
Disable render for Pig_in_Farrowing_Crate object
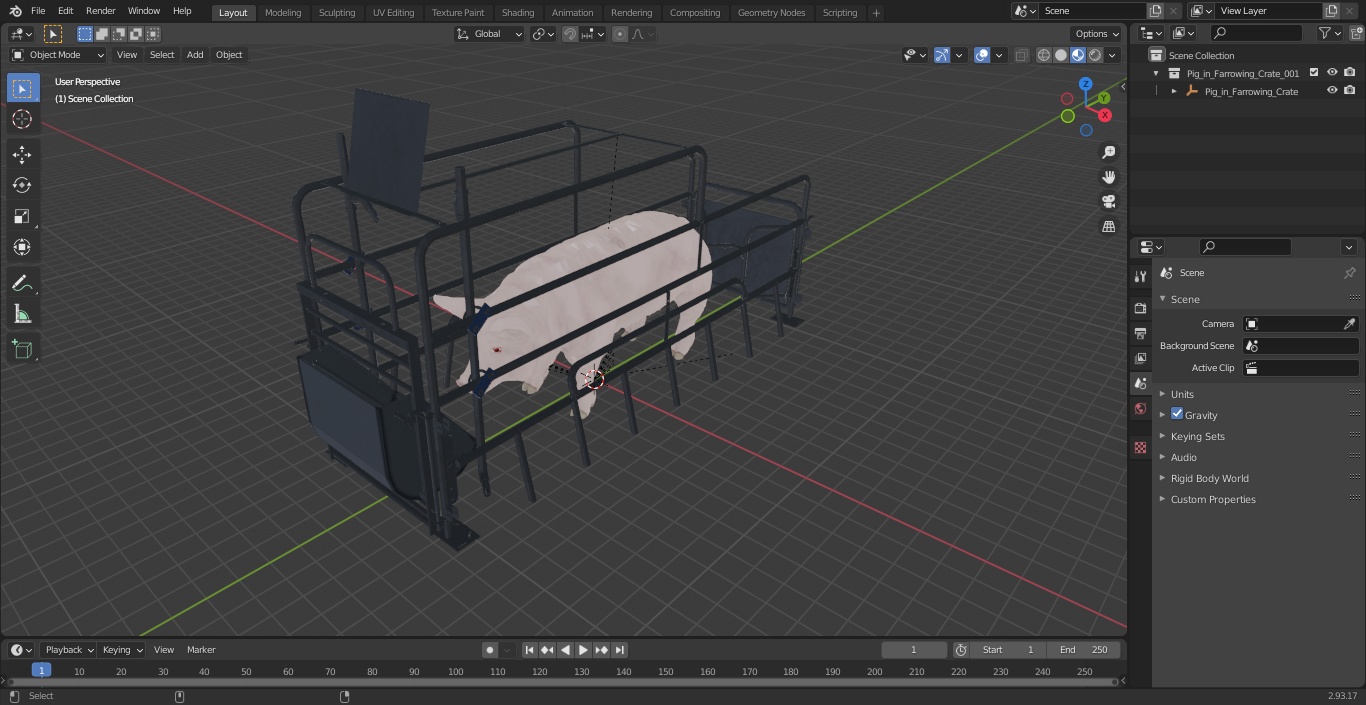(1350, 91)
